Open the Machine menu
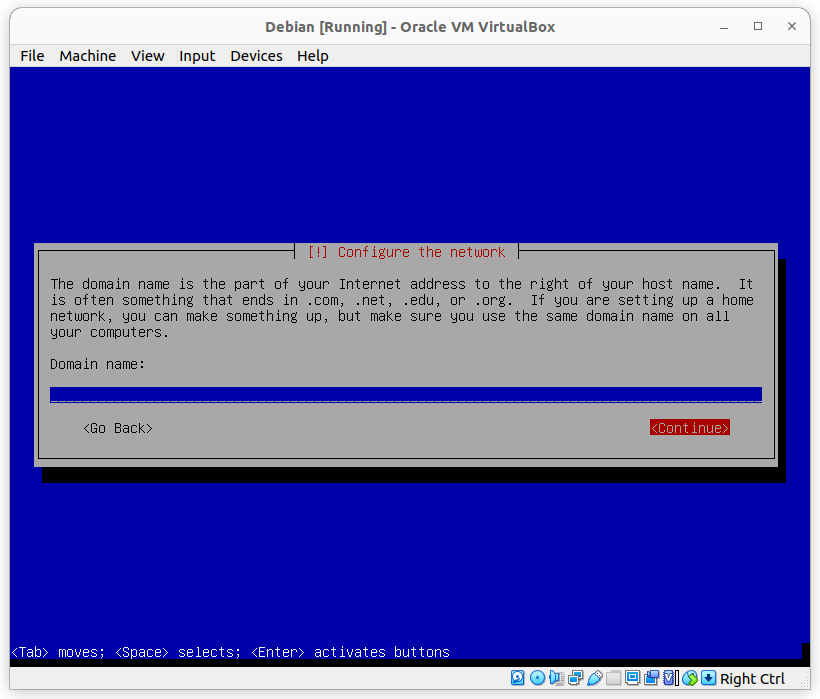This screenshot has width=820, height=699. 87,56
